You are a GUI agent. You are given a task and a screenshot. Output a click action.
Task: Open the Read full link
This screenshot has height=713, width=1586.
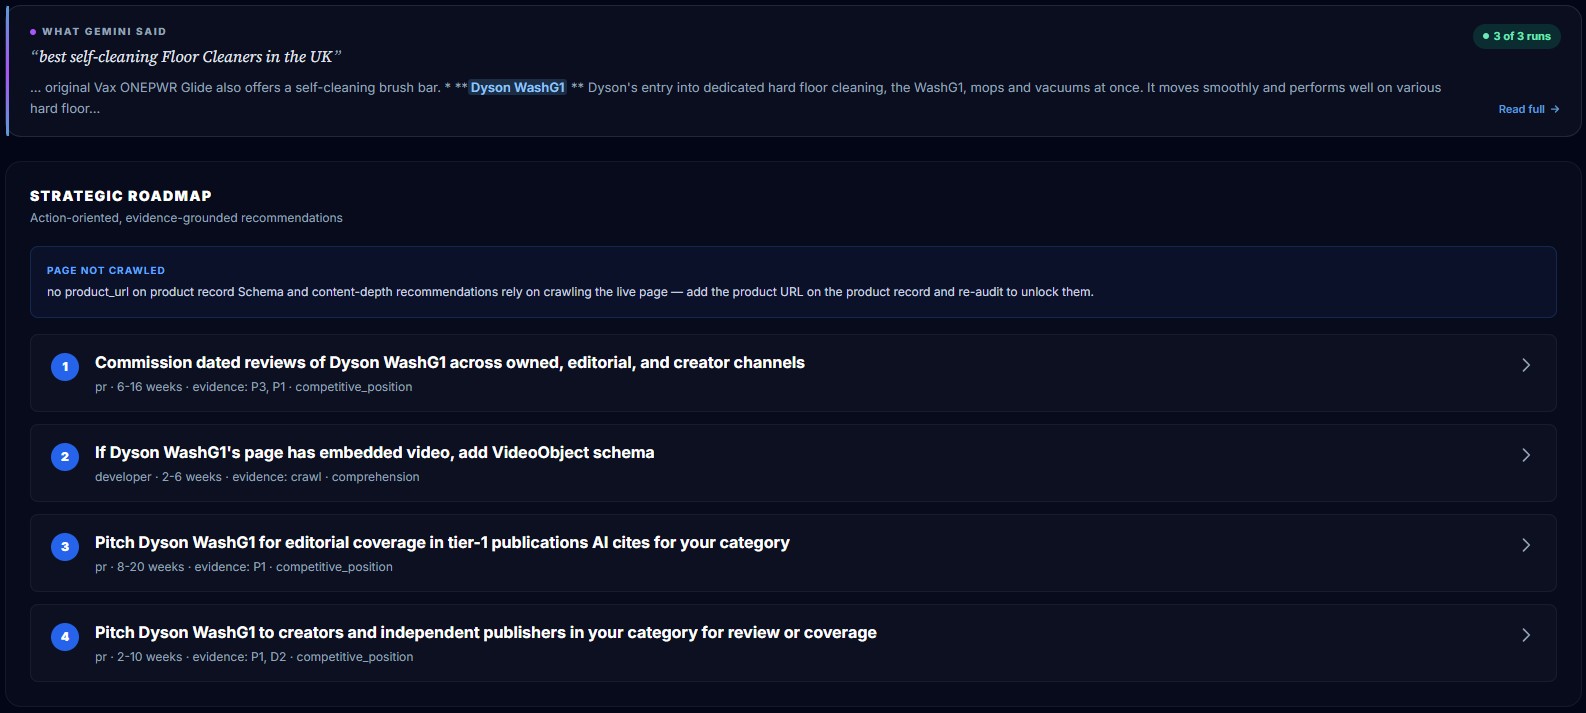(1528, 109)
